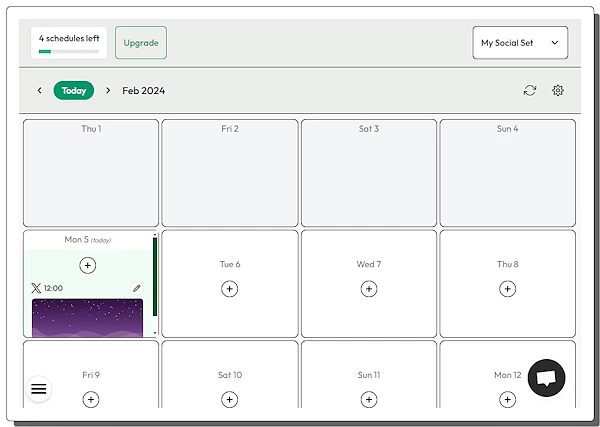
Task: Expand the My Social Set dropdown
Action: 520,43
